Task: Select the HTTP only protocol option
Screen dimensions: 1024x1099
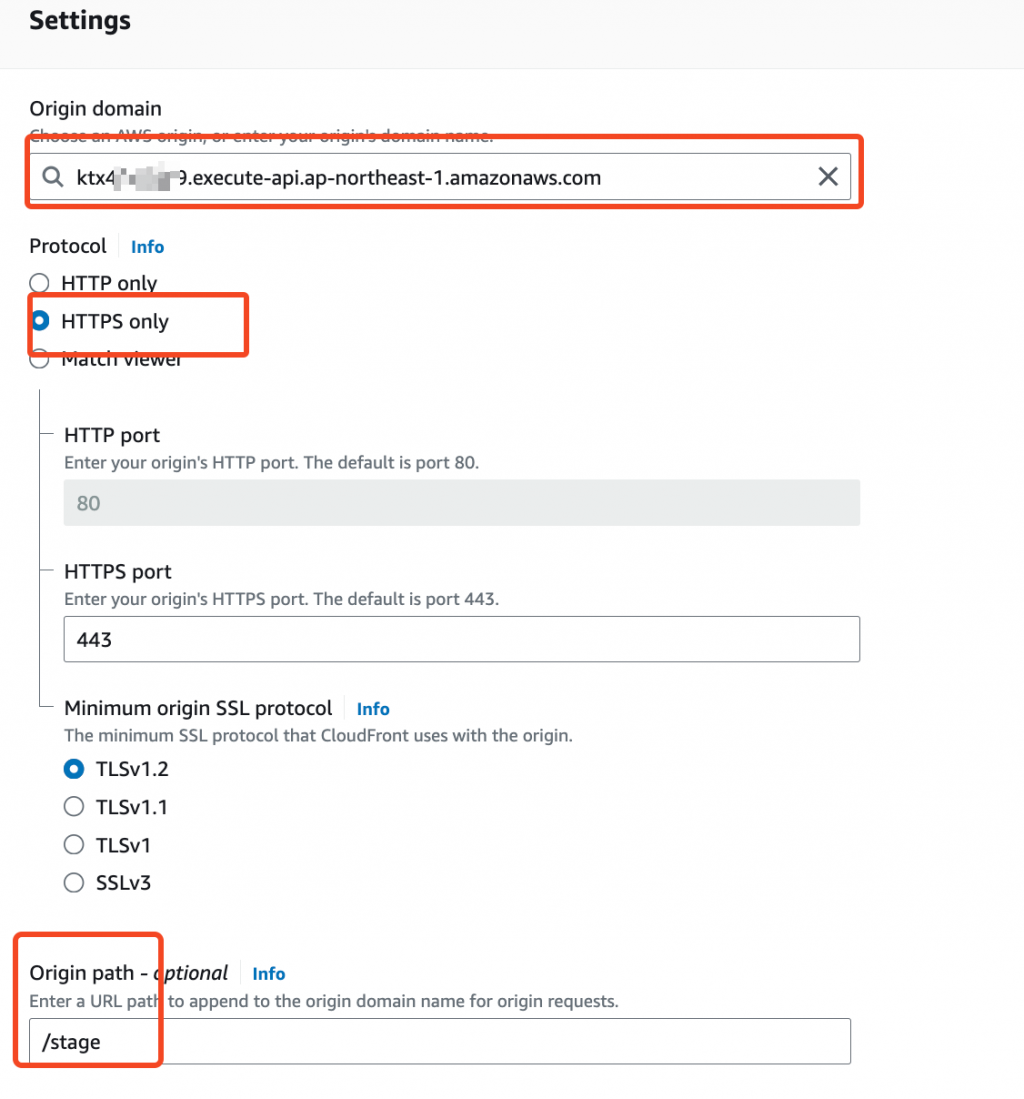Action: tap(40, 283)
